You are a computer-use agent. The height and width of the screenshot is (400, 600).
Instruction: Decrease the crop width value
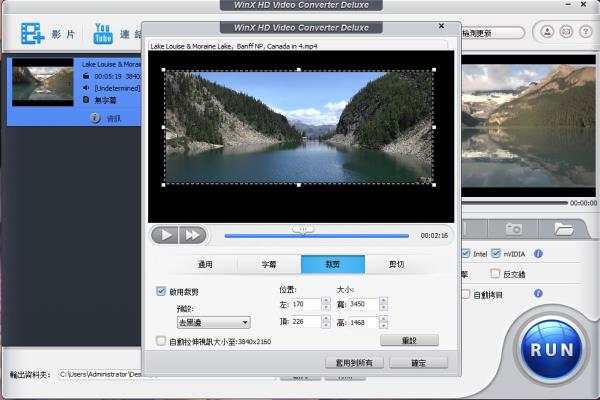383,307
